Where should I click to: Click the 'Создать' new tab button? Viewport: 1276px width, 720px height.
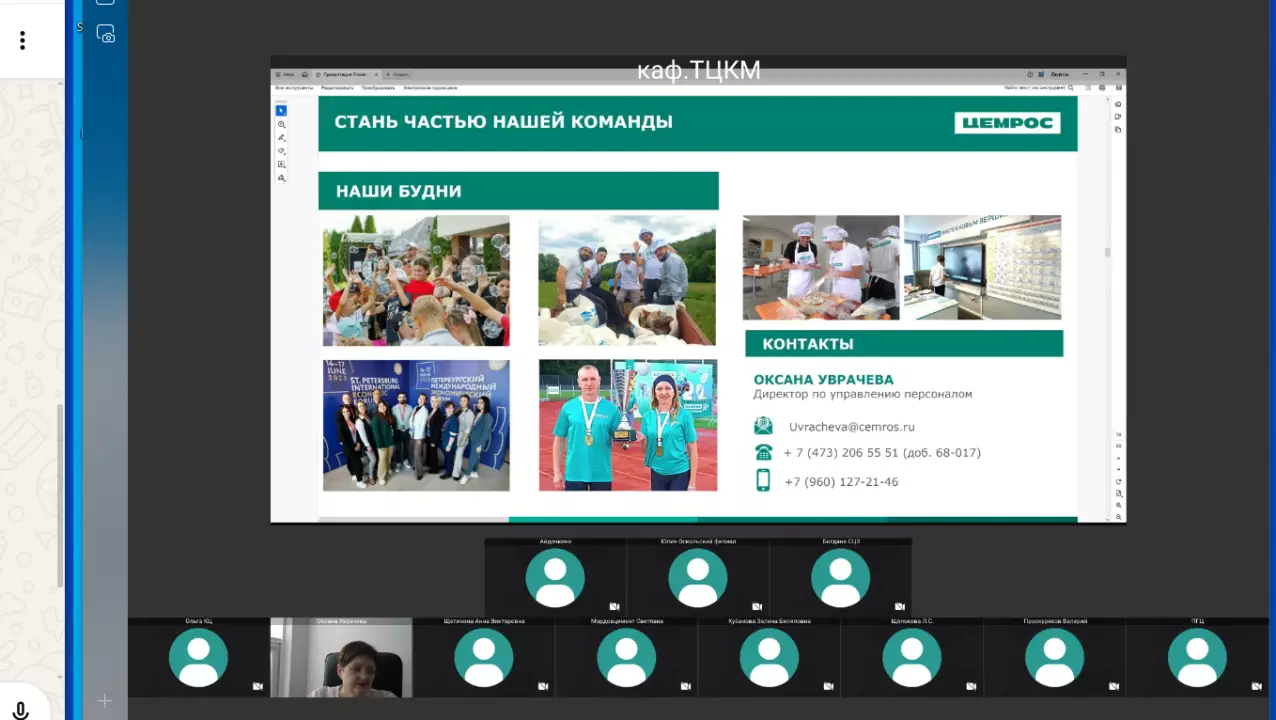[x=399, y=74]
